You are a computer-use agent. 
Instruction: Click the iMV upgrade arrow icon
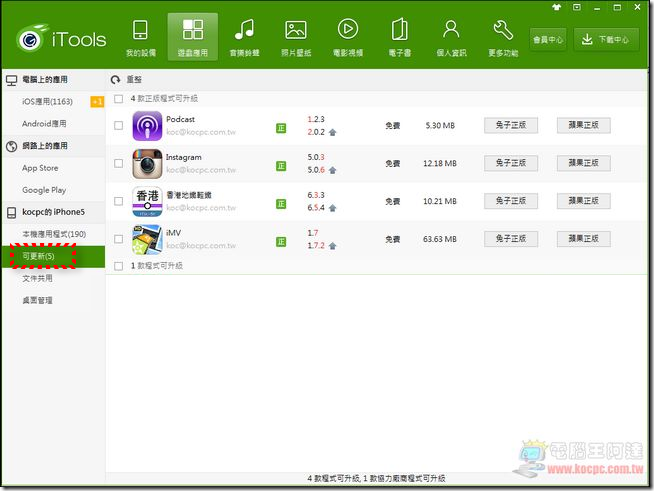click(x=332, y=246)
